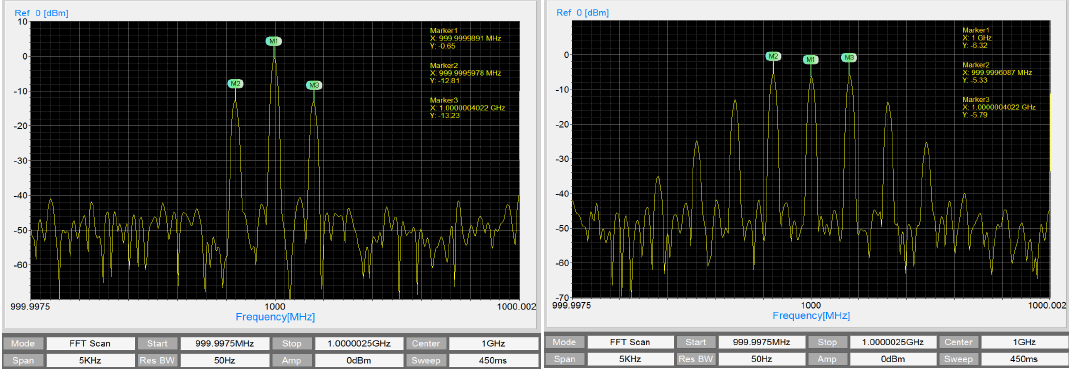The image size is (1069, 372).
Task: Click the Mode button in left panel
Action: pos(24,343)
